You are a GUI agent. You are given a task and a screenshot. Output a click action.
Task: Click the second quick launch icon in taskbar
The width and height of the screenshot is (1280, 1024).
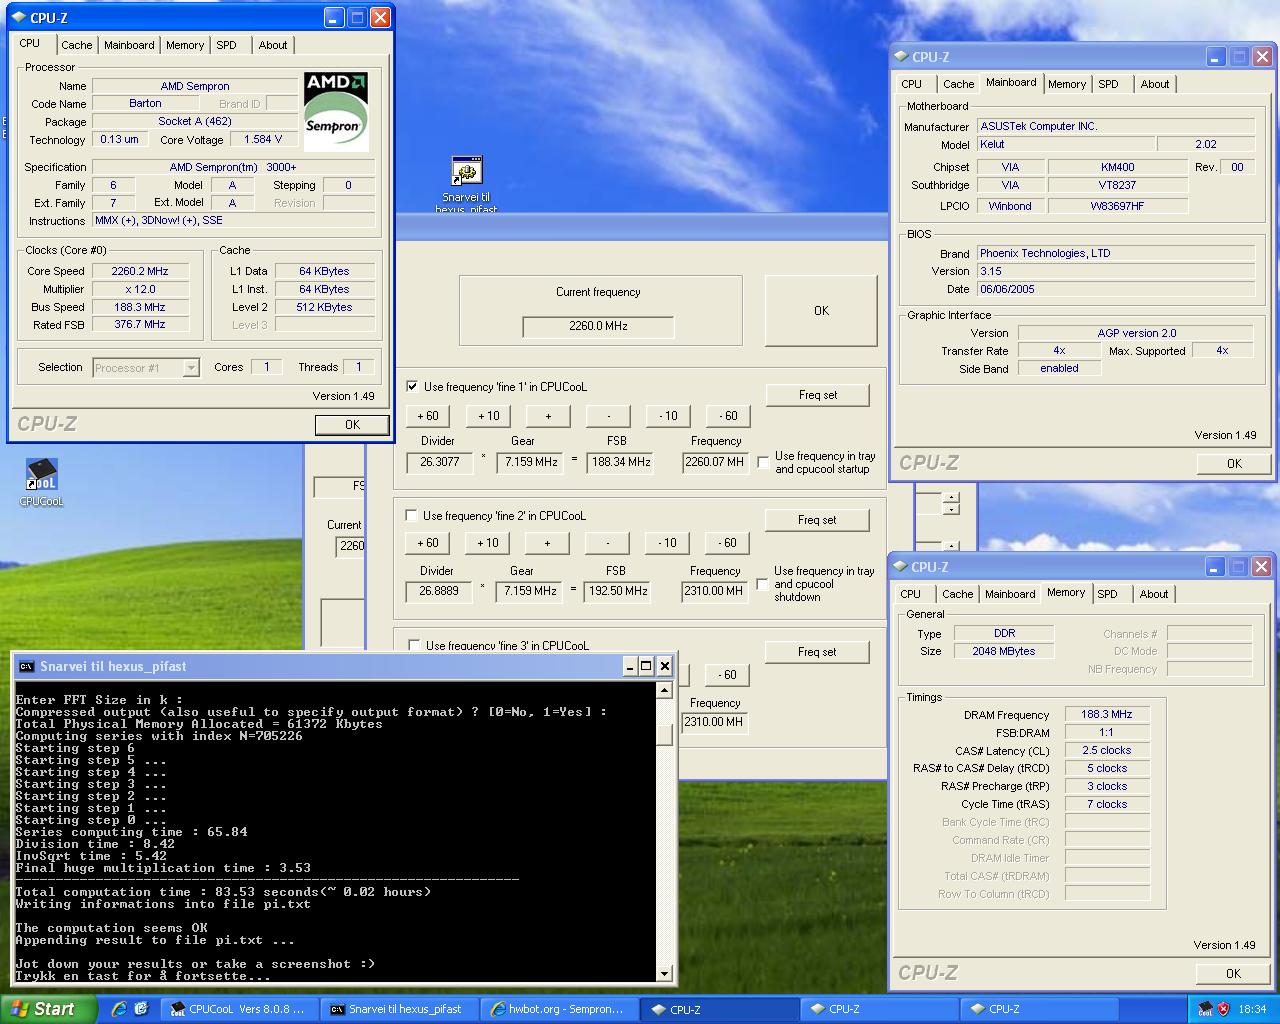[x=141, y=1009]
